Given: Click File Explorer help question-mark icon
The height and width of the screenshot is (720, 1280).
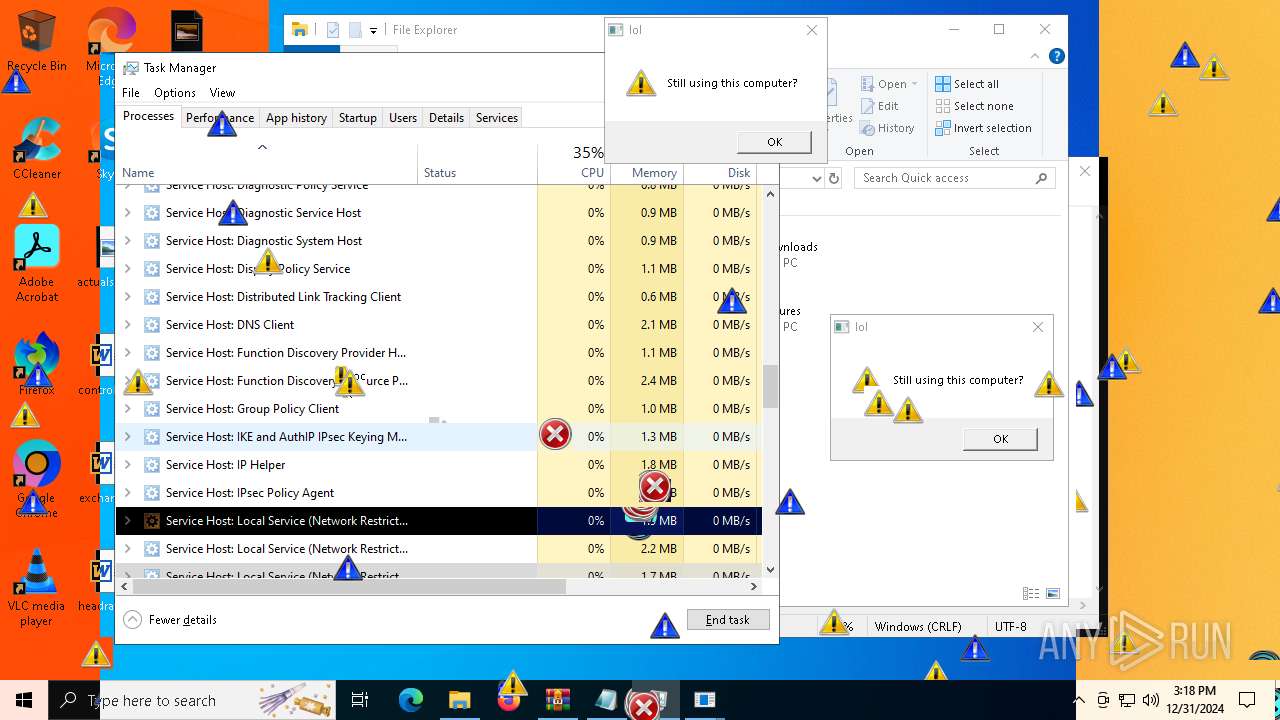Looking at the screenshot, I should tap(1056, 56).
